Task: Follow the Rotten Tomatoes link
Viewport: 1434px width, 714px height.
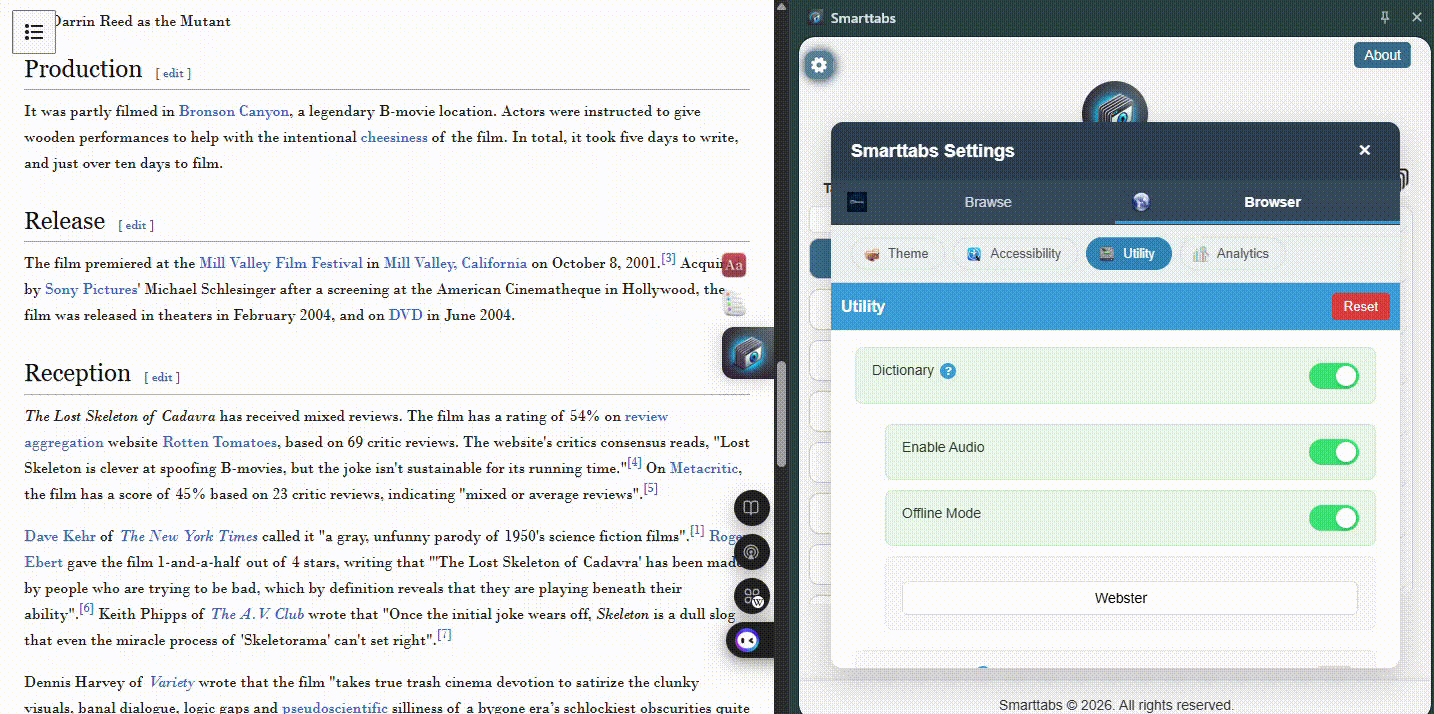Action: [219, 442]
